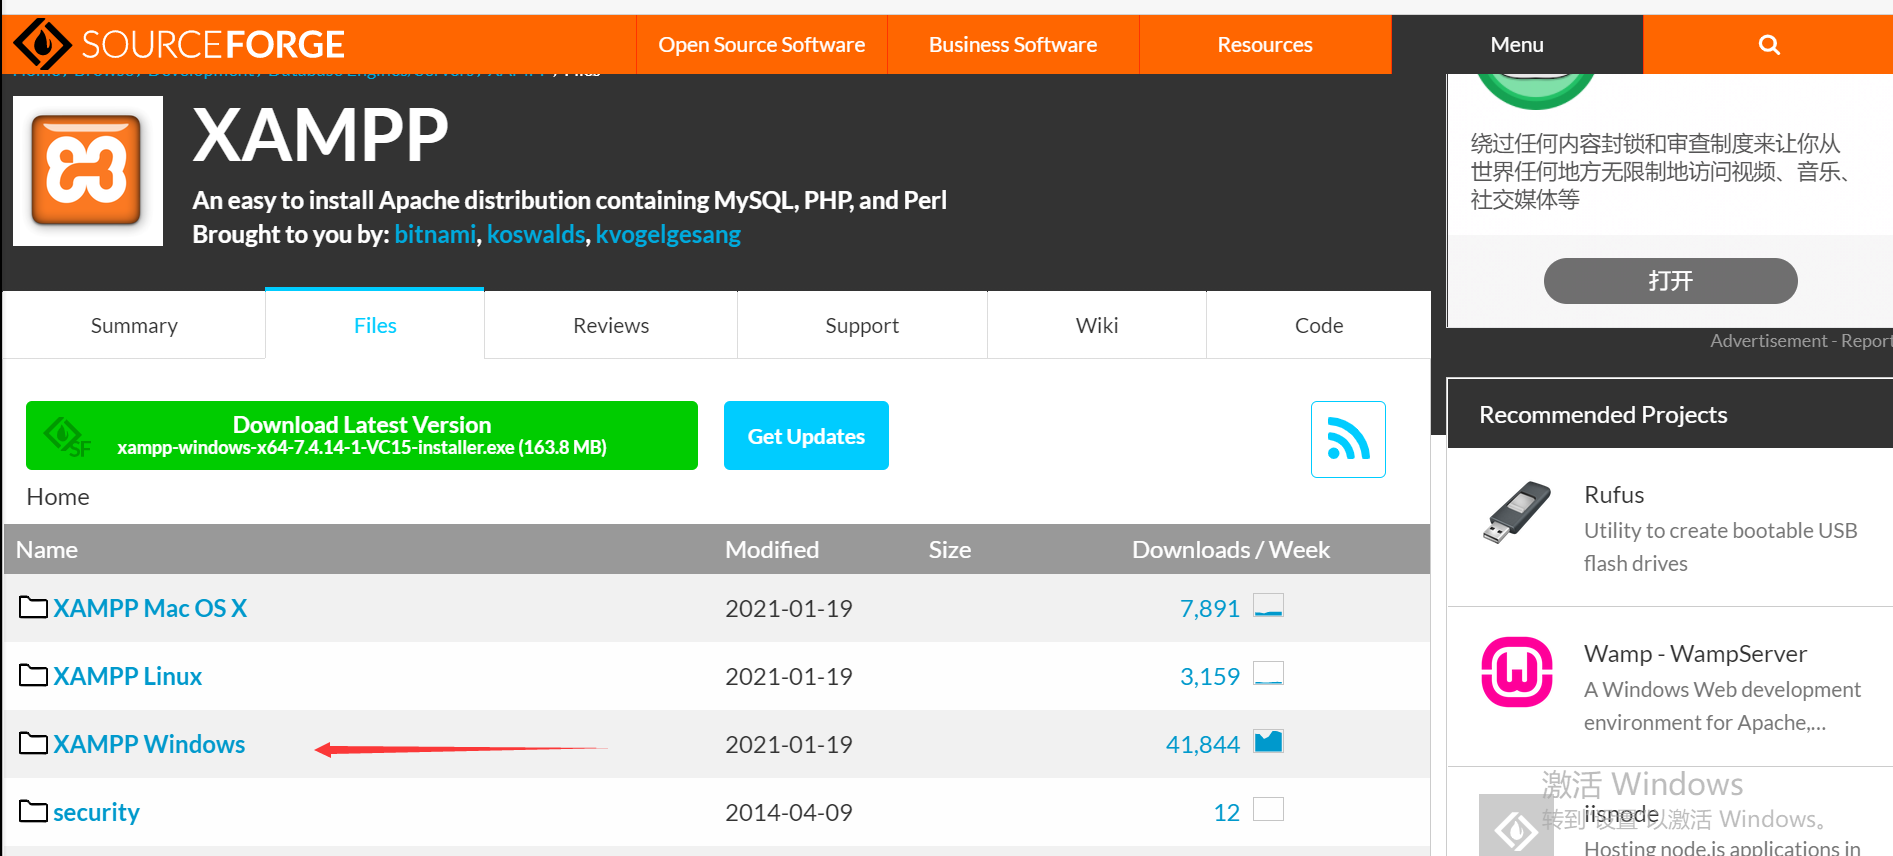Open downloads chart icon for XAMPP Linux
This screenshot has width=1893, height=856.
[1268, 673]
